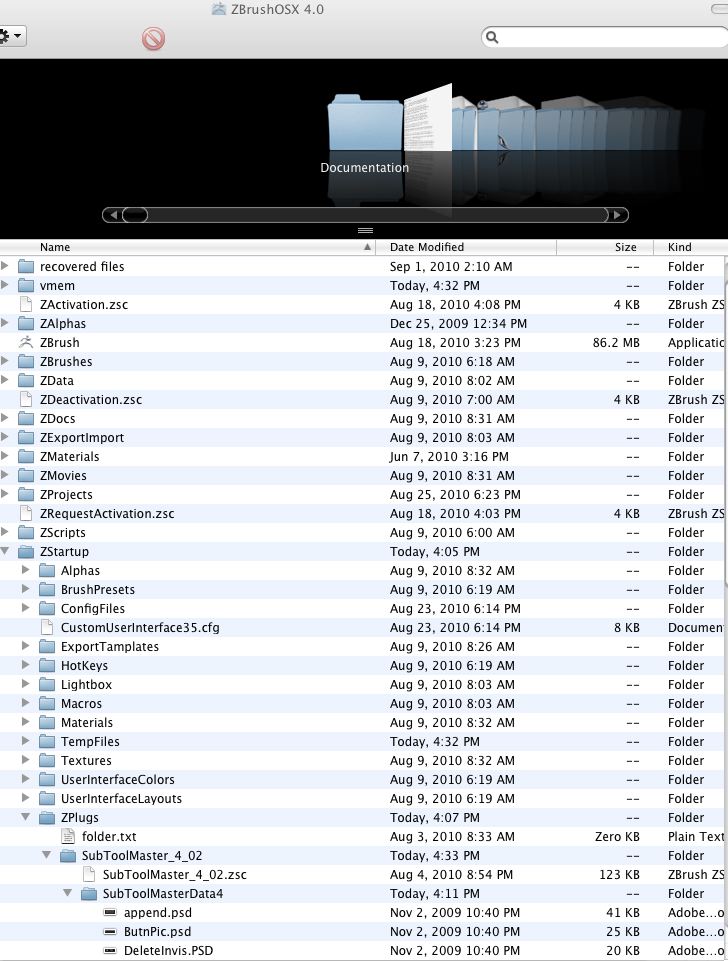
Task: Select the 'Aug 25, 2010 6:23 PM' date
Action: coord(455,495)
